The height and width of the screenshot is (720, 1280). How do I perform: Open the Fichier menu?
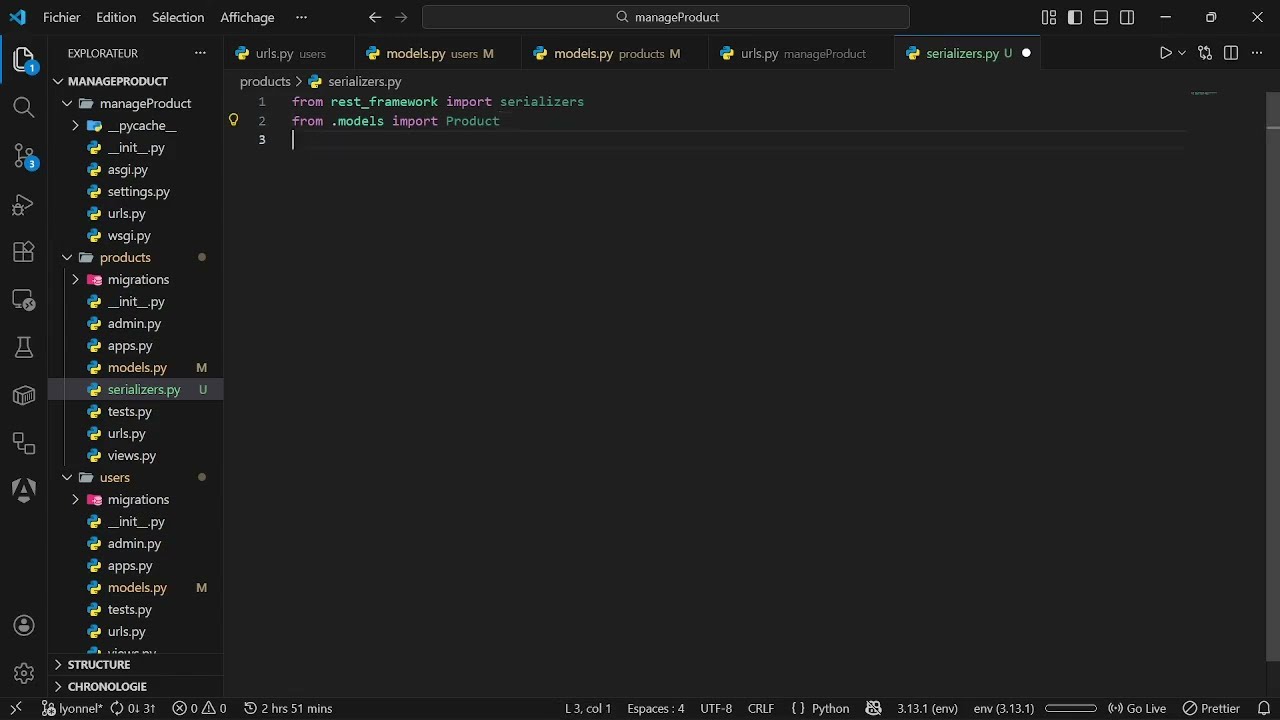click(62, 17)
